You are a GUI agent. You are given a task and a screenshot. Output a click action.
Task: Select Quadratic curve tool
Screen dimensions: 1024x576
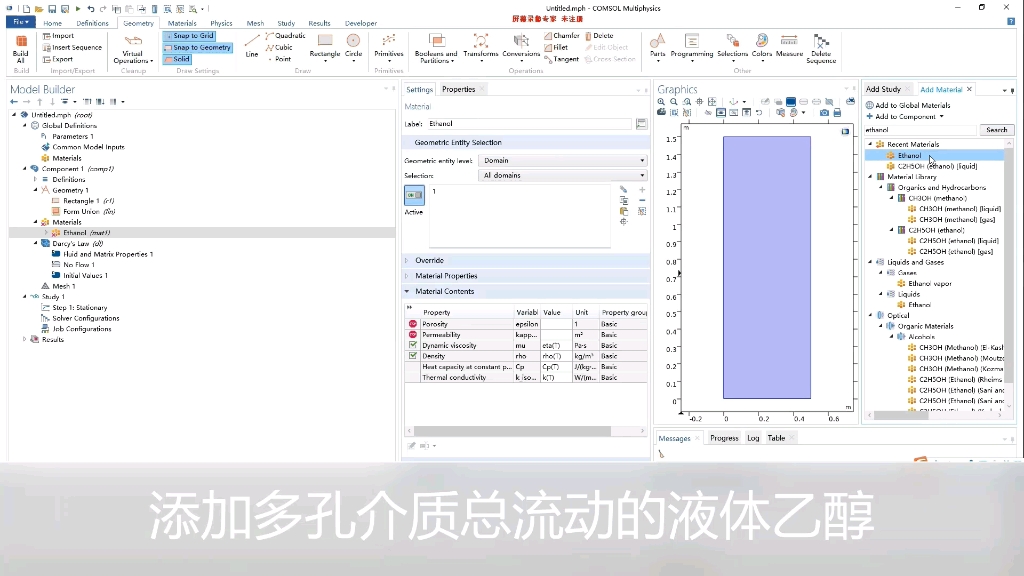(285, 36)
